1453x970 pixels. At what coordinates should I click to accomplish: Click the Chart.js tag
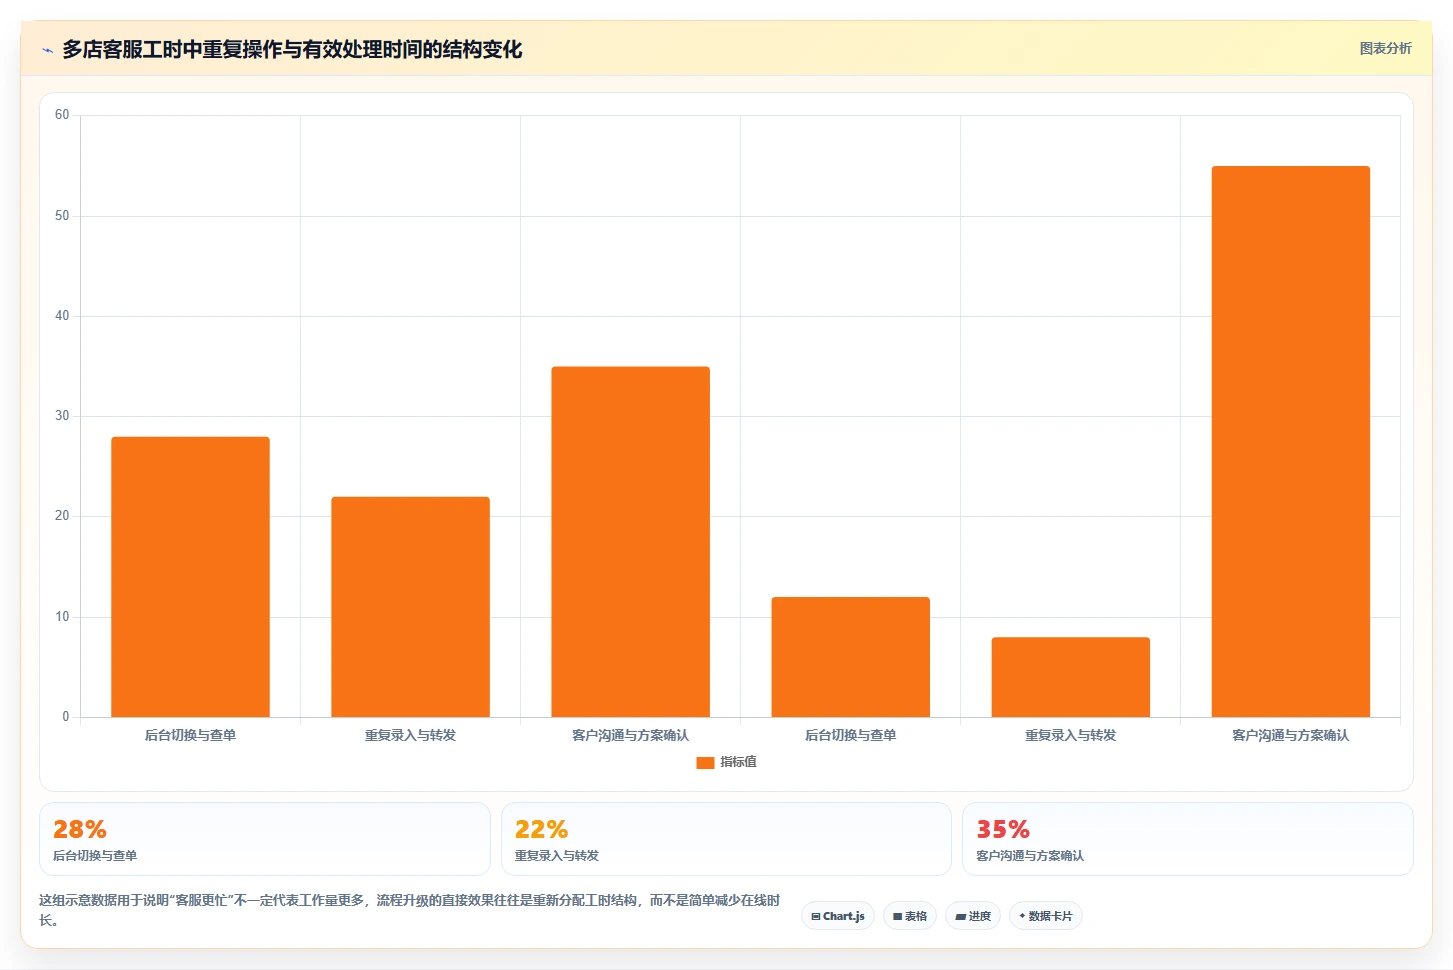coord(838,916)
